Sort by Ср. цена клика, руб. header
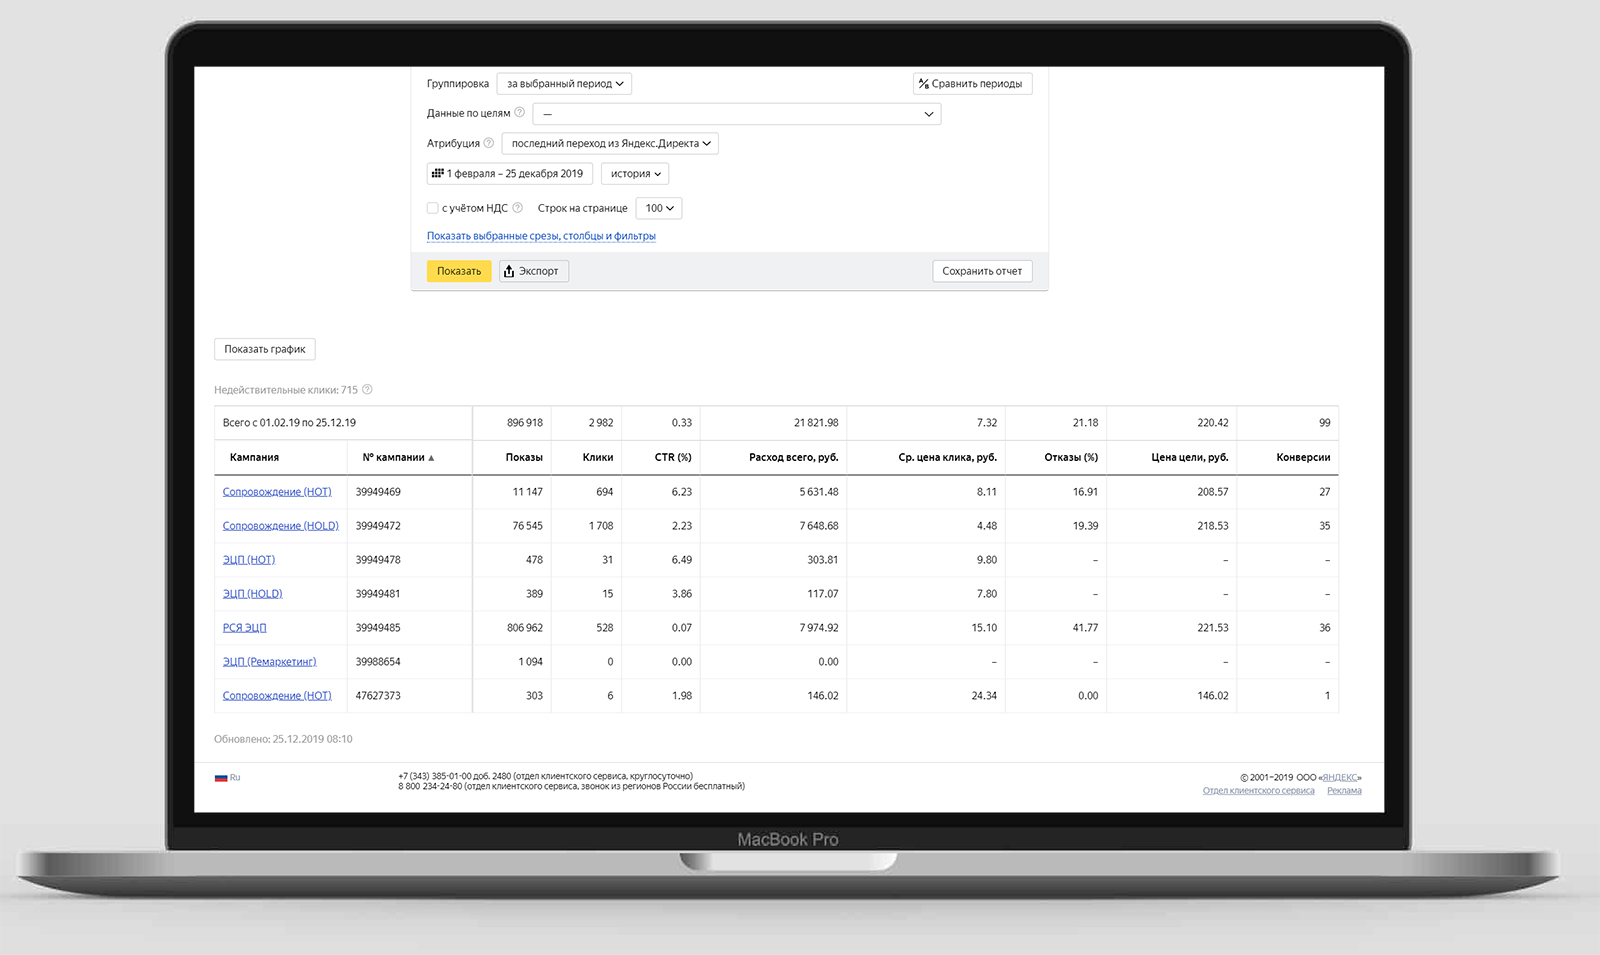This screenshot has width=1600, height=955. pyautogui.click(x=948, y=458)
